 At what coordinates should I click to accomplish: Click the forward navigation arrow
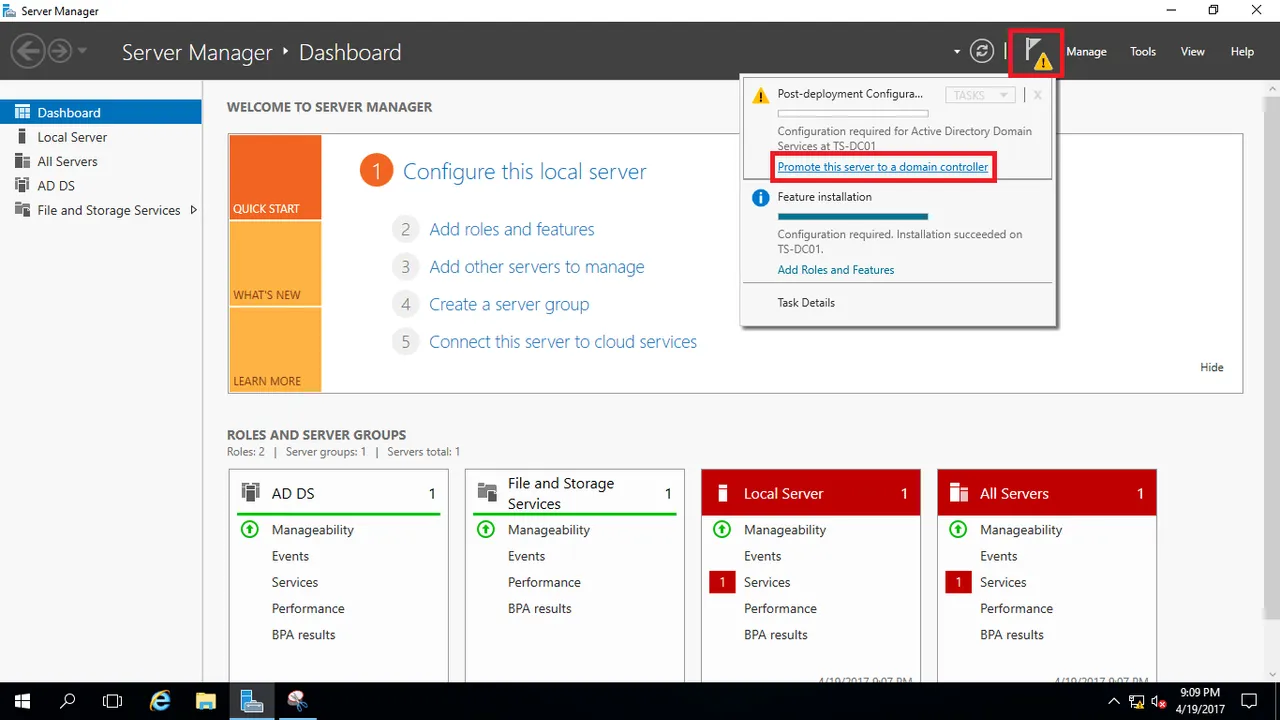click(60, 51)
